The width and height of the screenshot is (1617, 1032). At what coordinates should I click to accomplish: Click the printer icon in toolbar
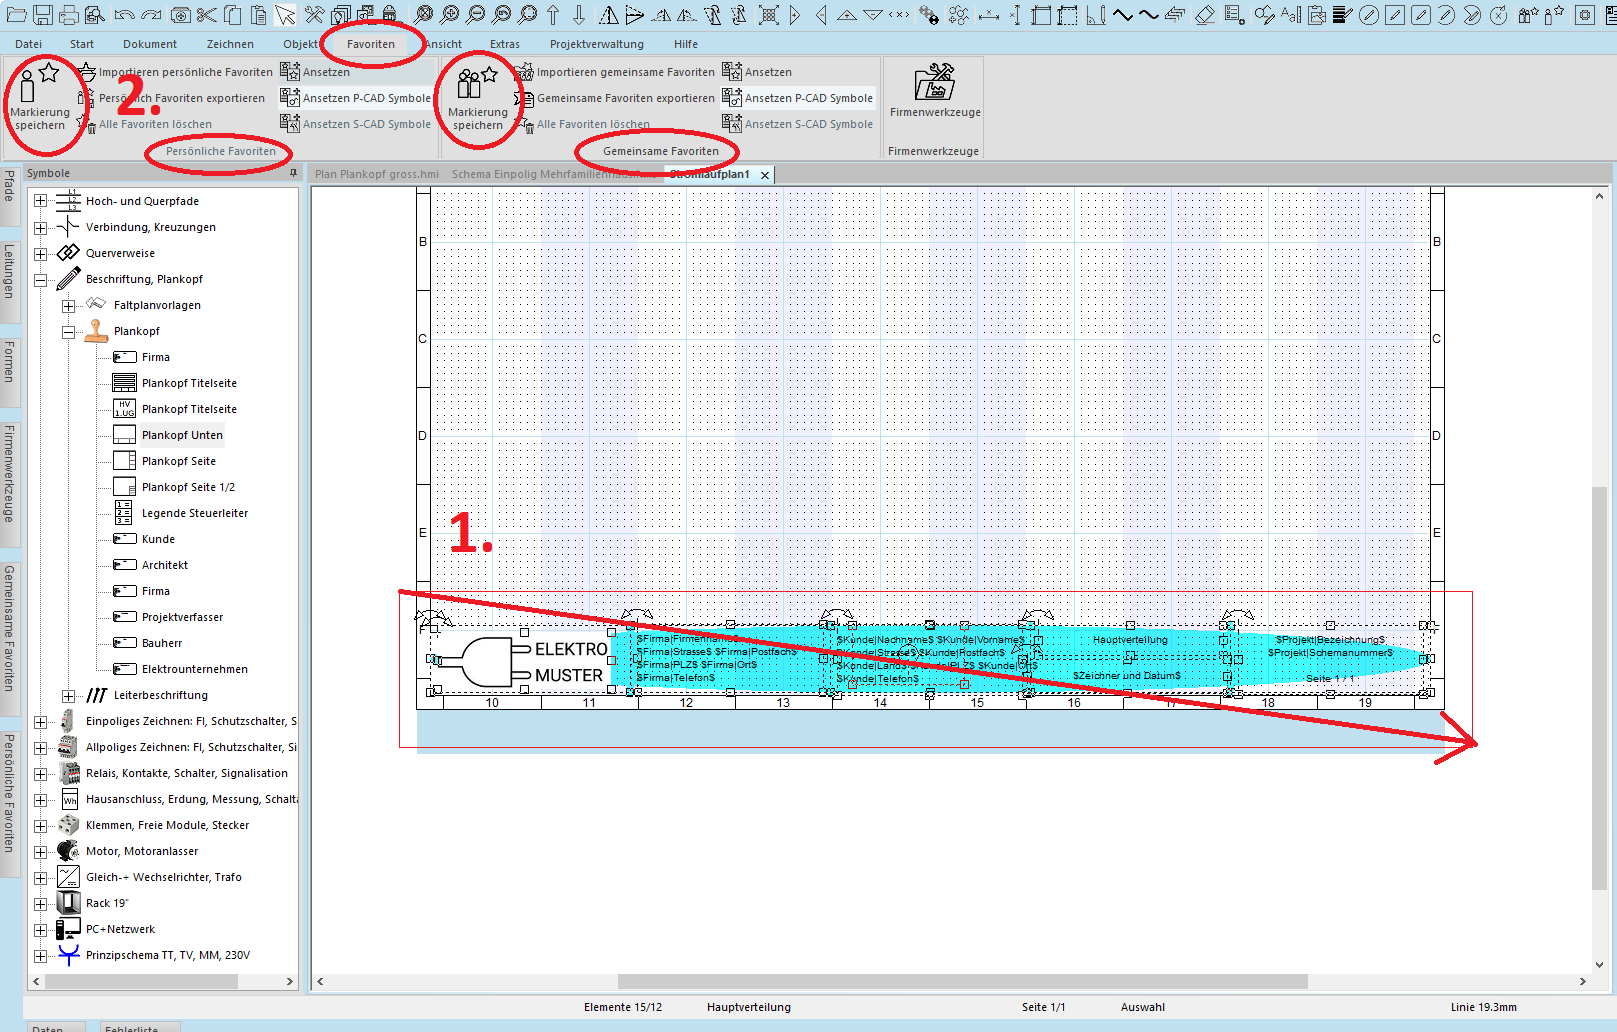pyautogui.click(x=68, y=15)
